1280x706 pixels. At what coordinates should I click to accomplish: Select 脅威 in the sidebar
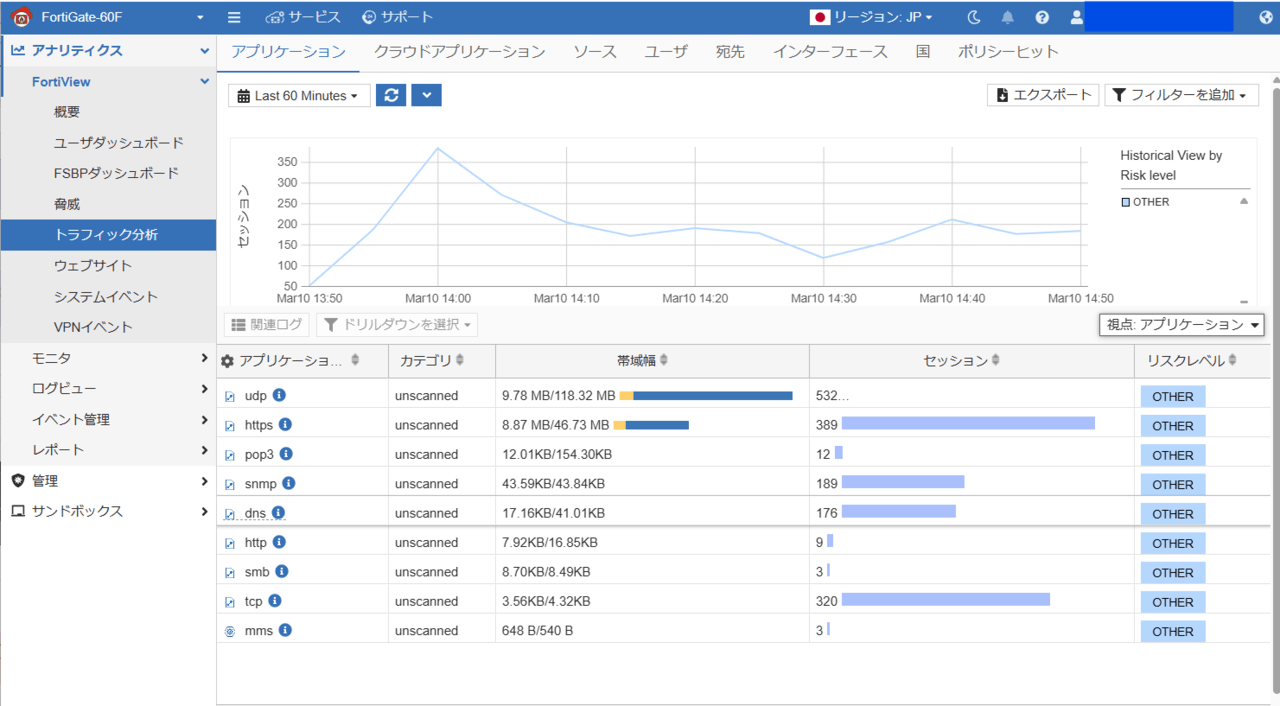[x=66, y=203]
